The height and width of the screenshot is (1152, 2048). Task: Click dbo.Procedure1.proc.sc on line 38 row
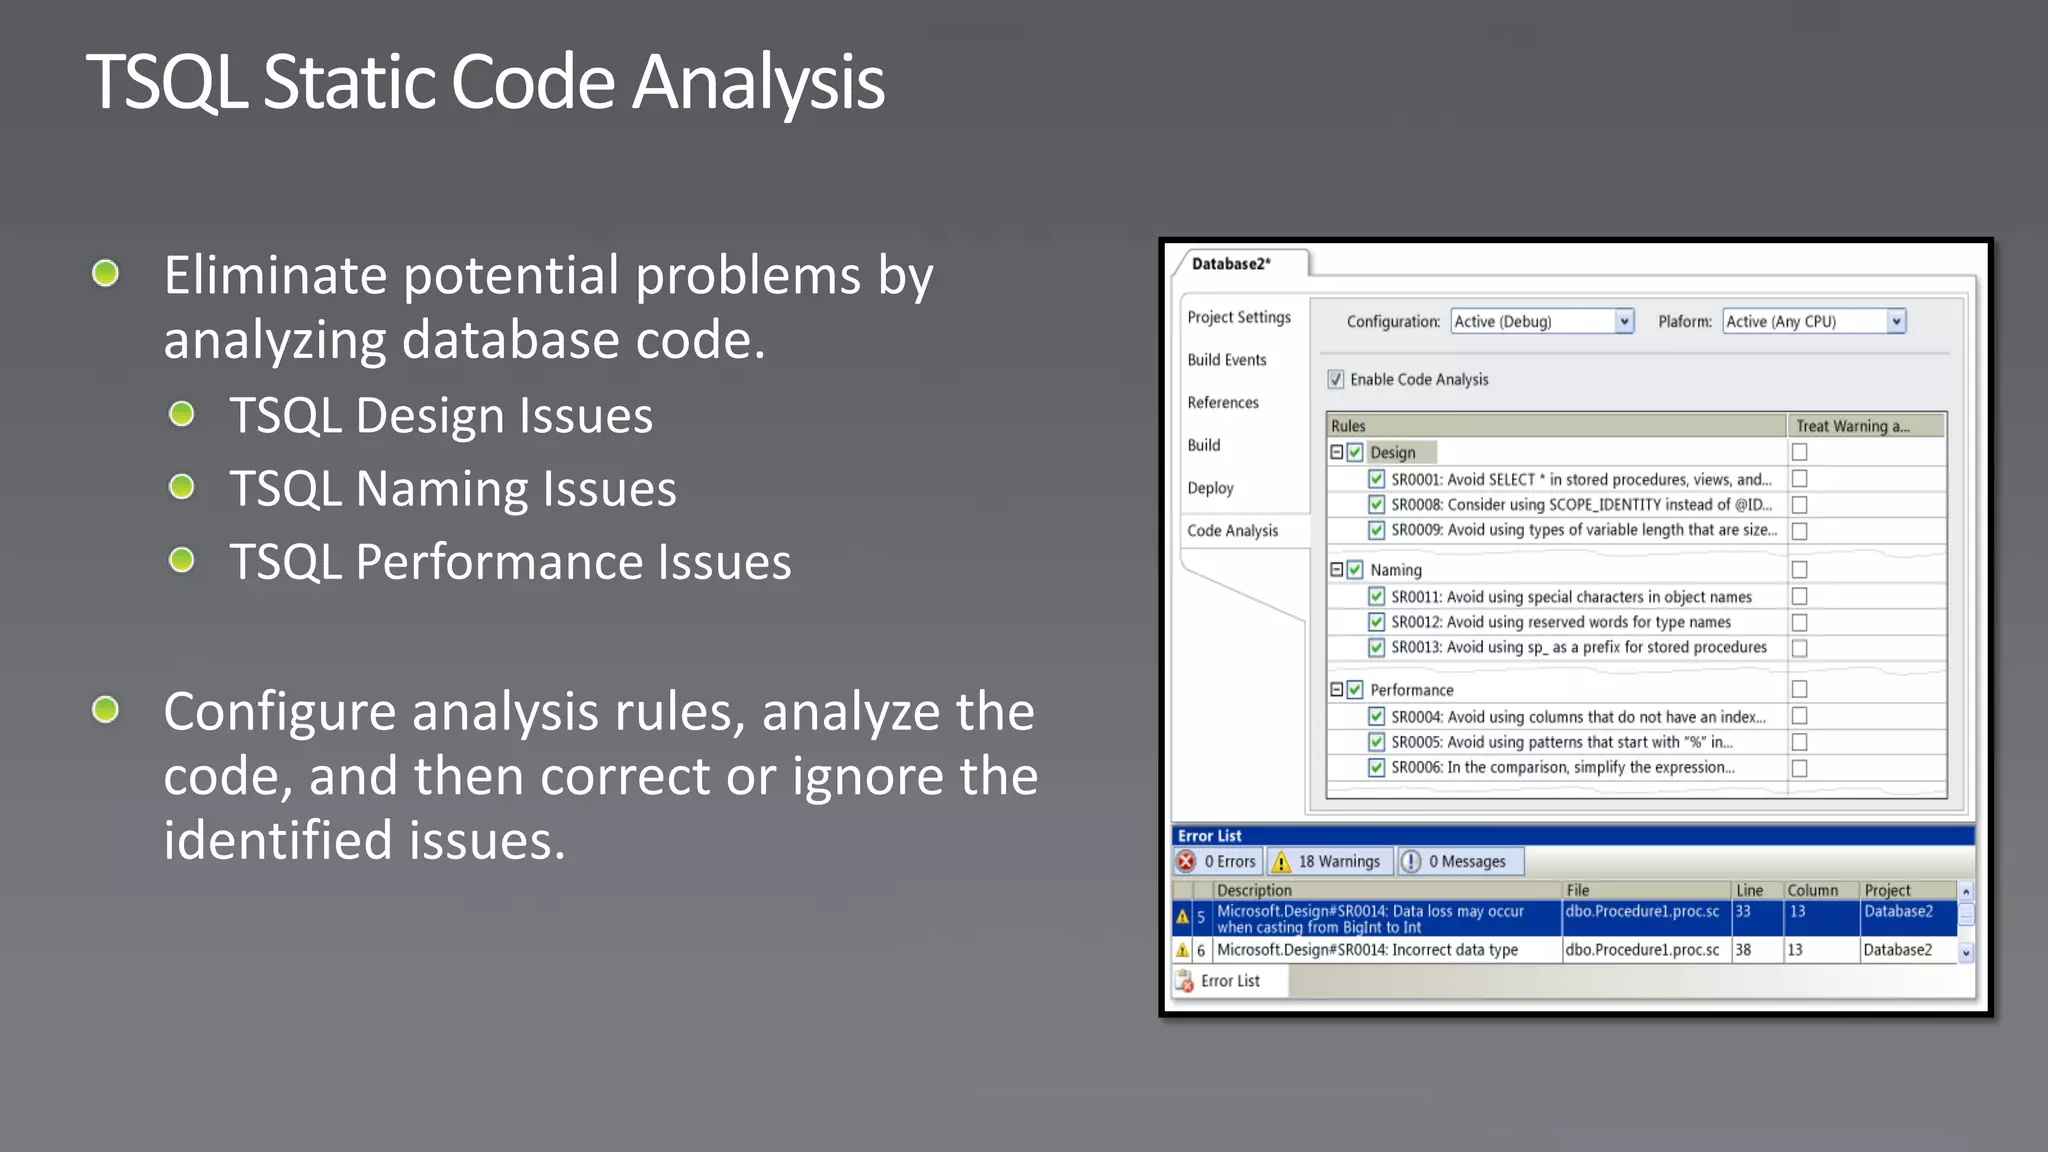(x=1642, y=950)
